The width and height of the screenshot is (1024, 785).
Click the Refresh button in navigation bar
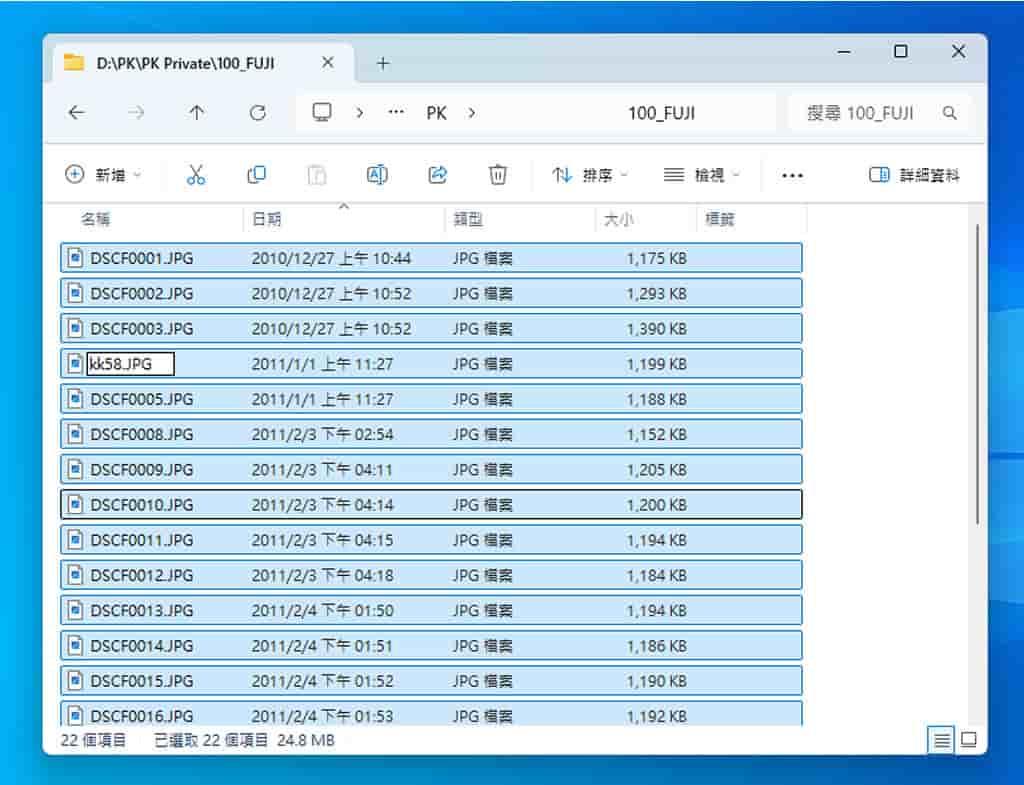[x=257, y=113]
